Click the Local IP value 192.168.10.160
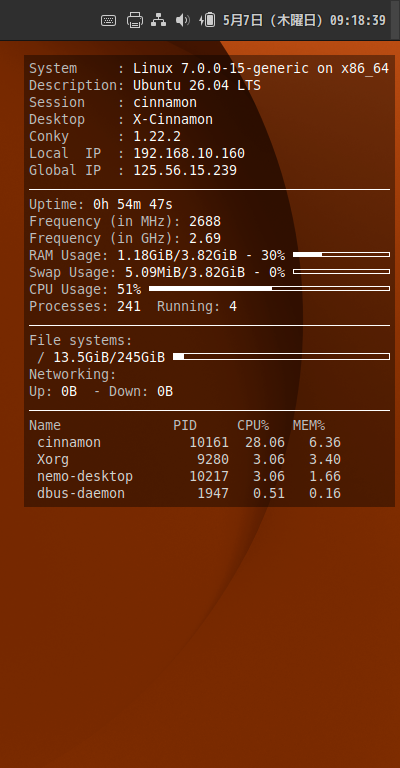The height and width of the screenshot is (768, 400). point(189,153)
